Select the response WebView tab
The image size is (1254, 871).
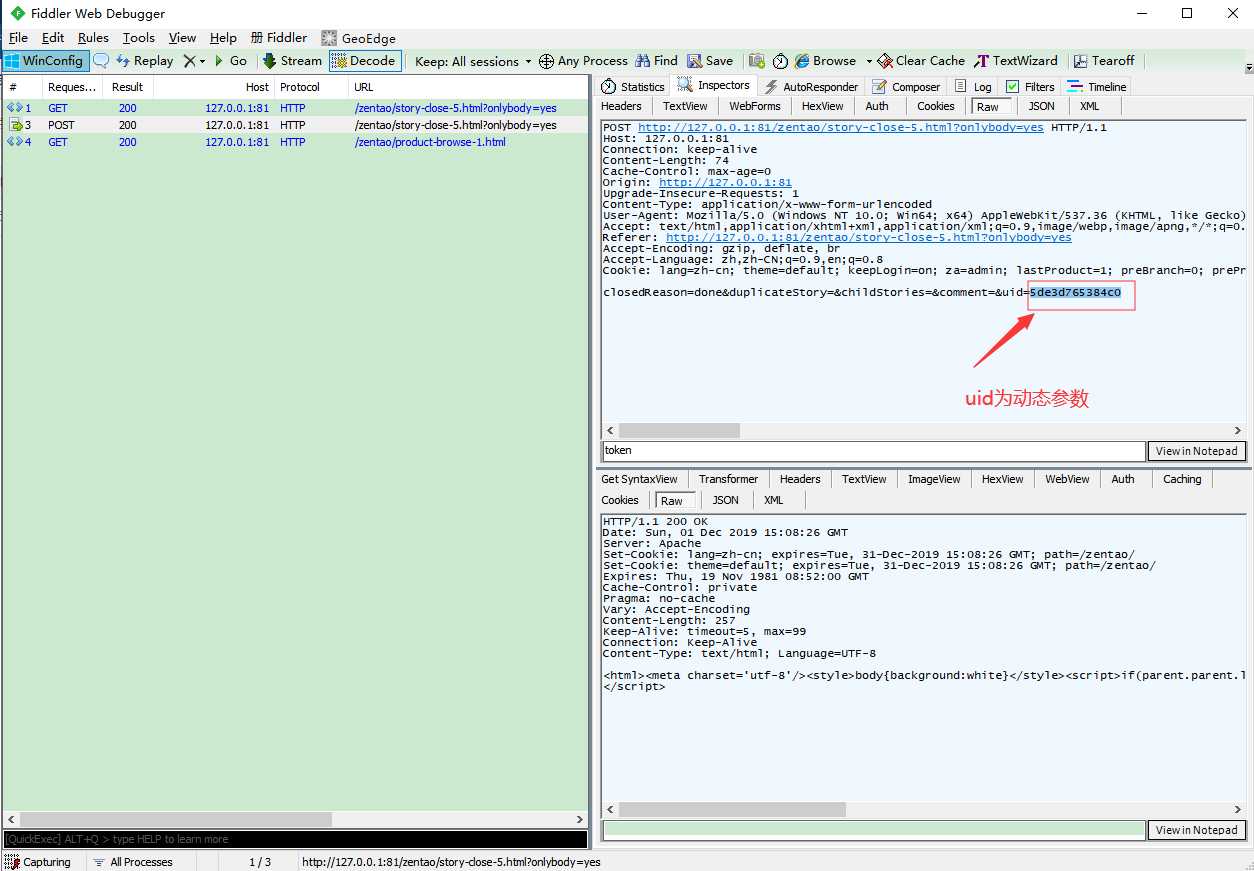pyautogui.click(x=1067, y=479)
